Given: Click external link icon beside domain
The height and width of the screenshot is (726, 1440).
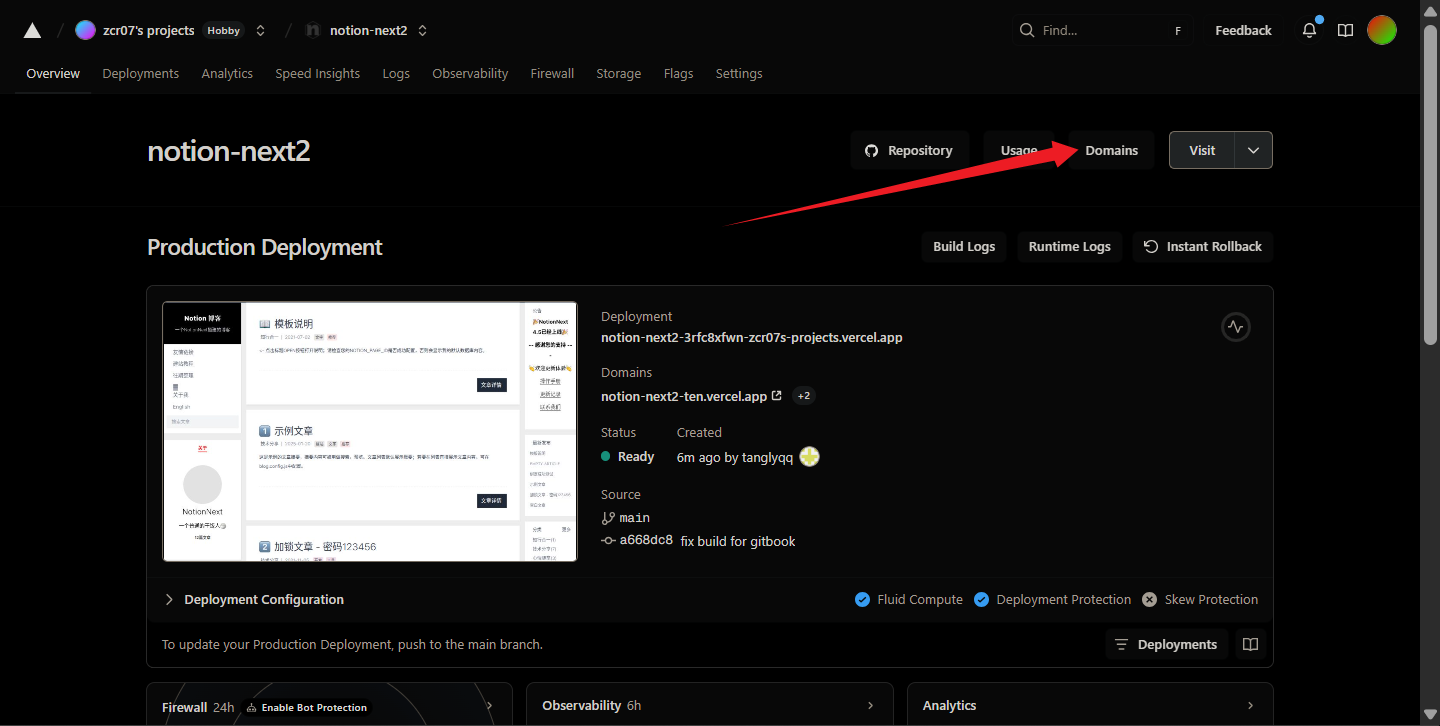Looking at the screenshot, I should pyautogui.click(x=777, y=396).
